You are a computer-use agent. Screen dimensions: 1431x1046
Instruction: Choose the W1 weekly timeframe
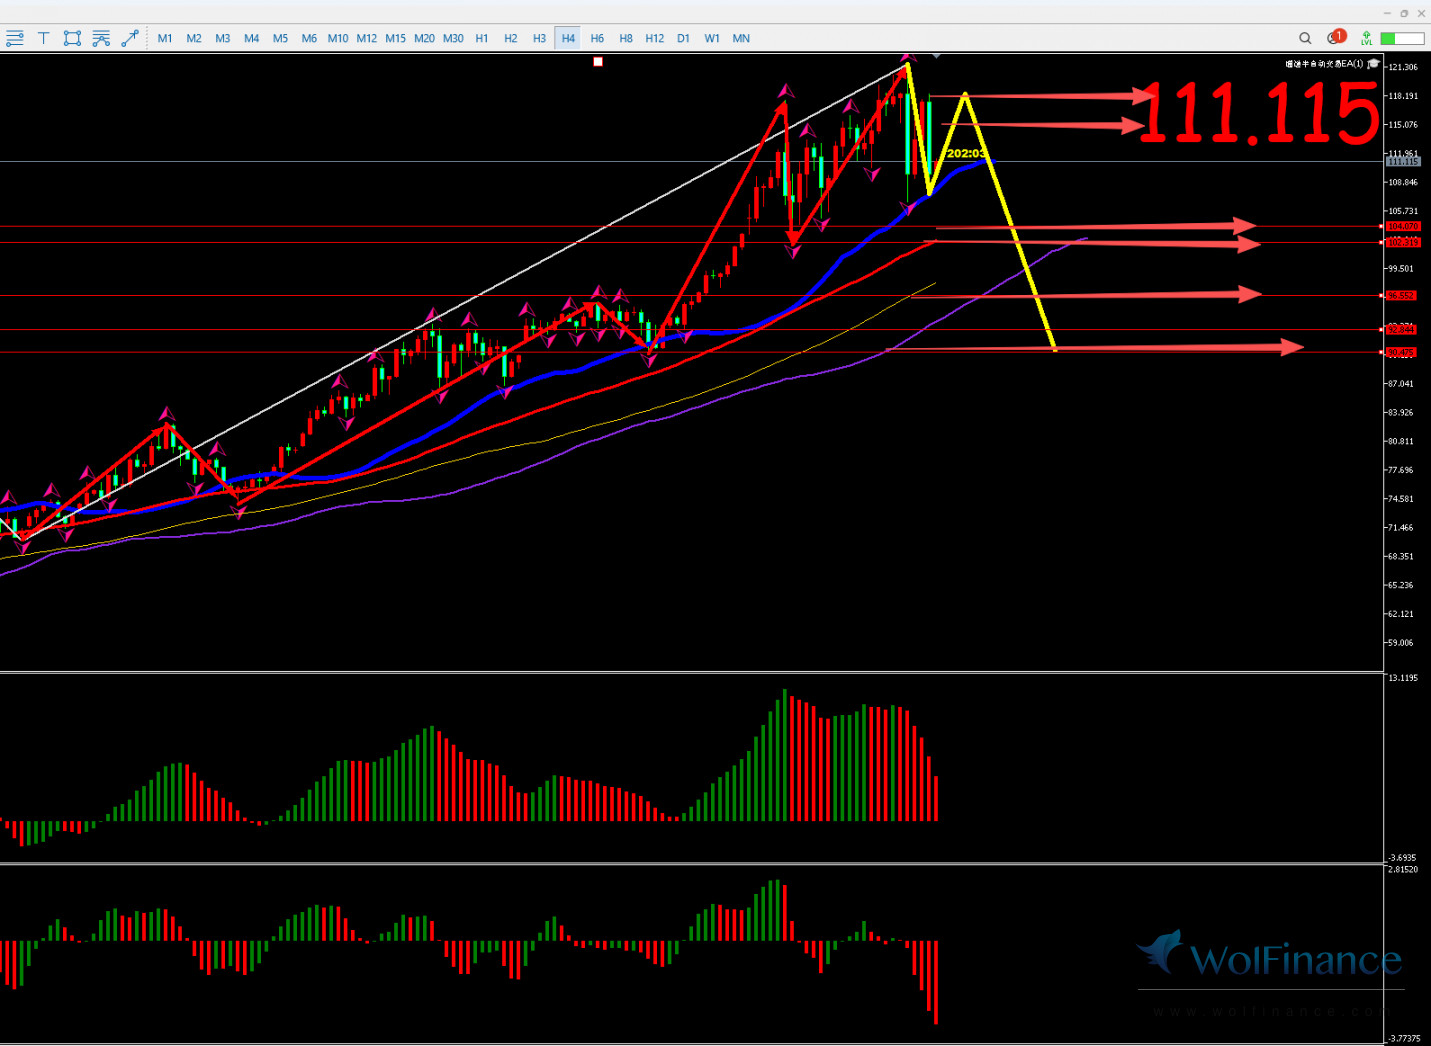[x=712, y=38]
